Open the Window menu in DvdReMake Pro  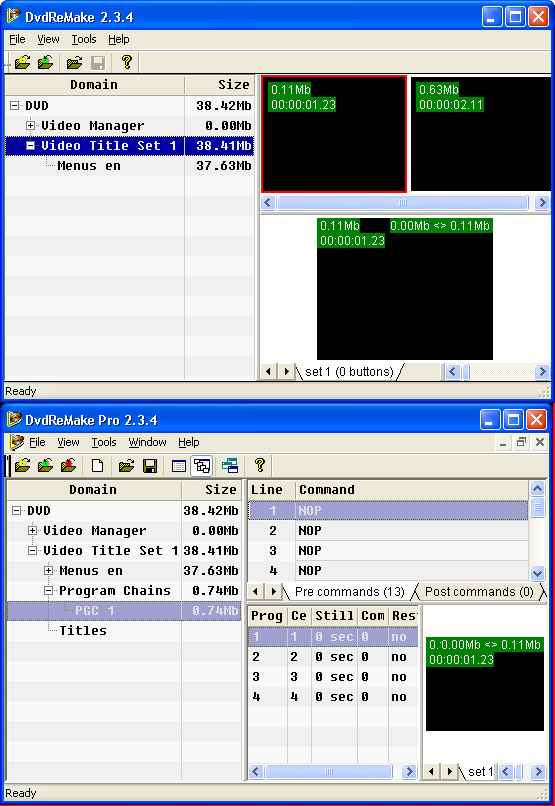147,442
